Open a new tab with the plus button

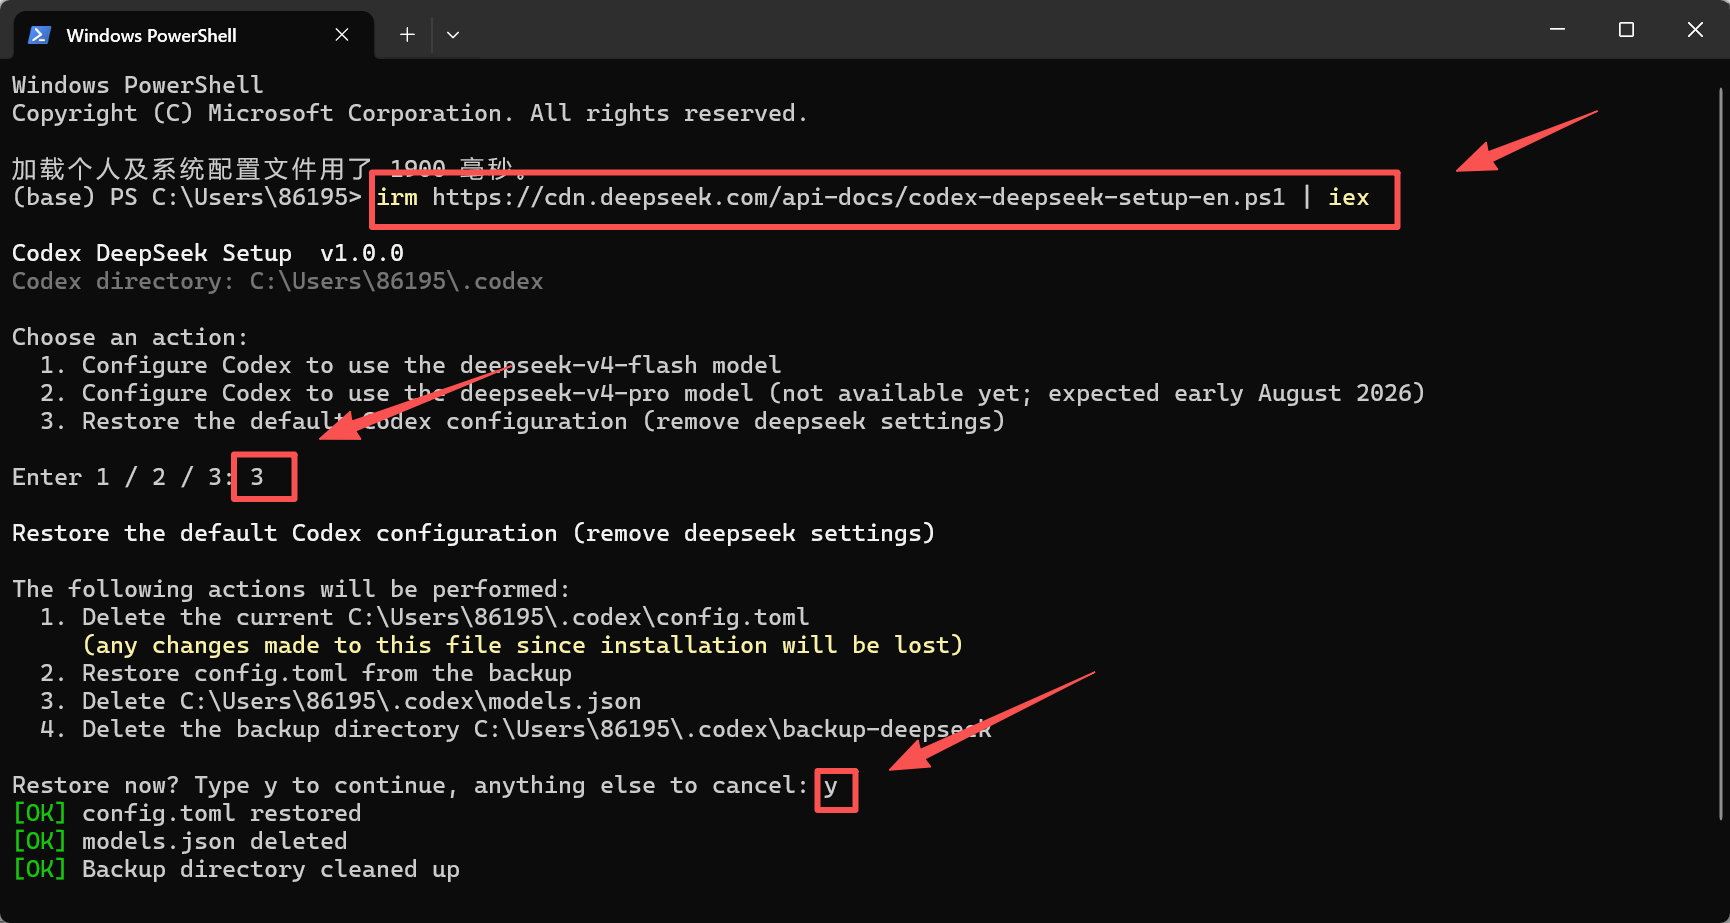(407, 35)
